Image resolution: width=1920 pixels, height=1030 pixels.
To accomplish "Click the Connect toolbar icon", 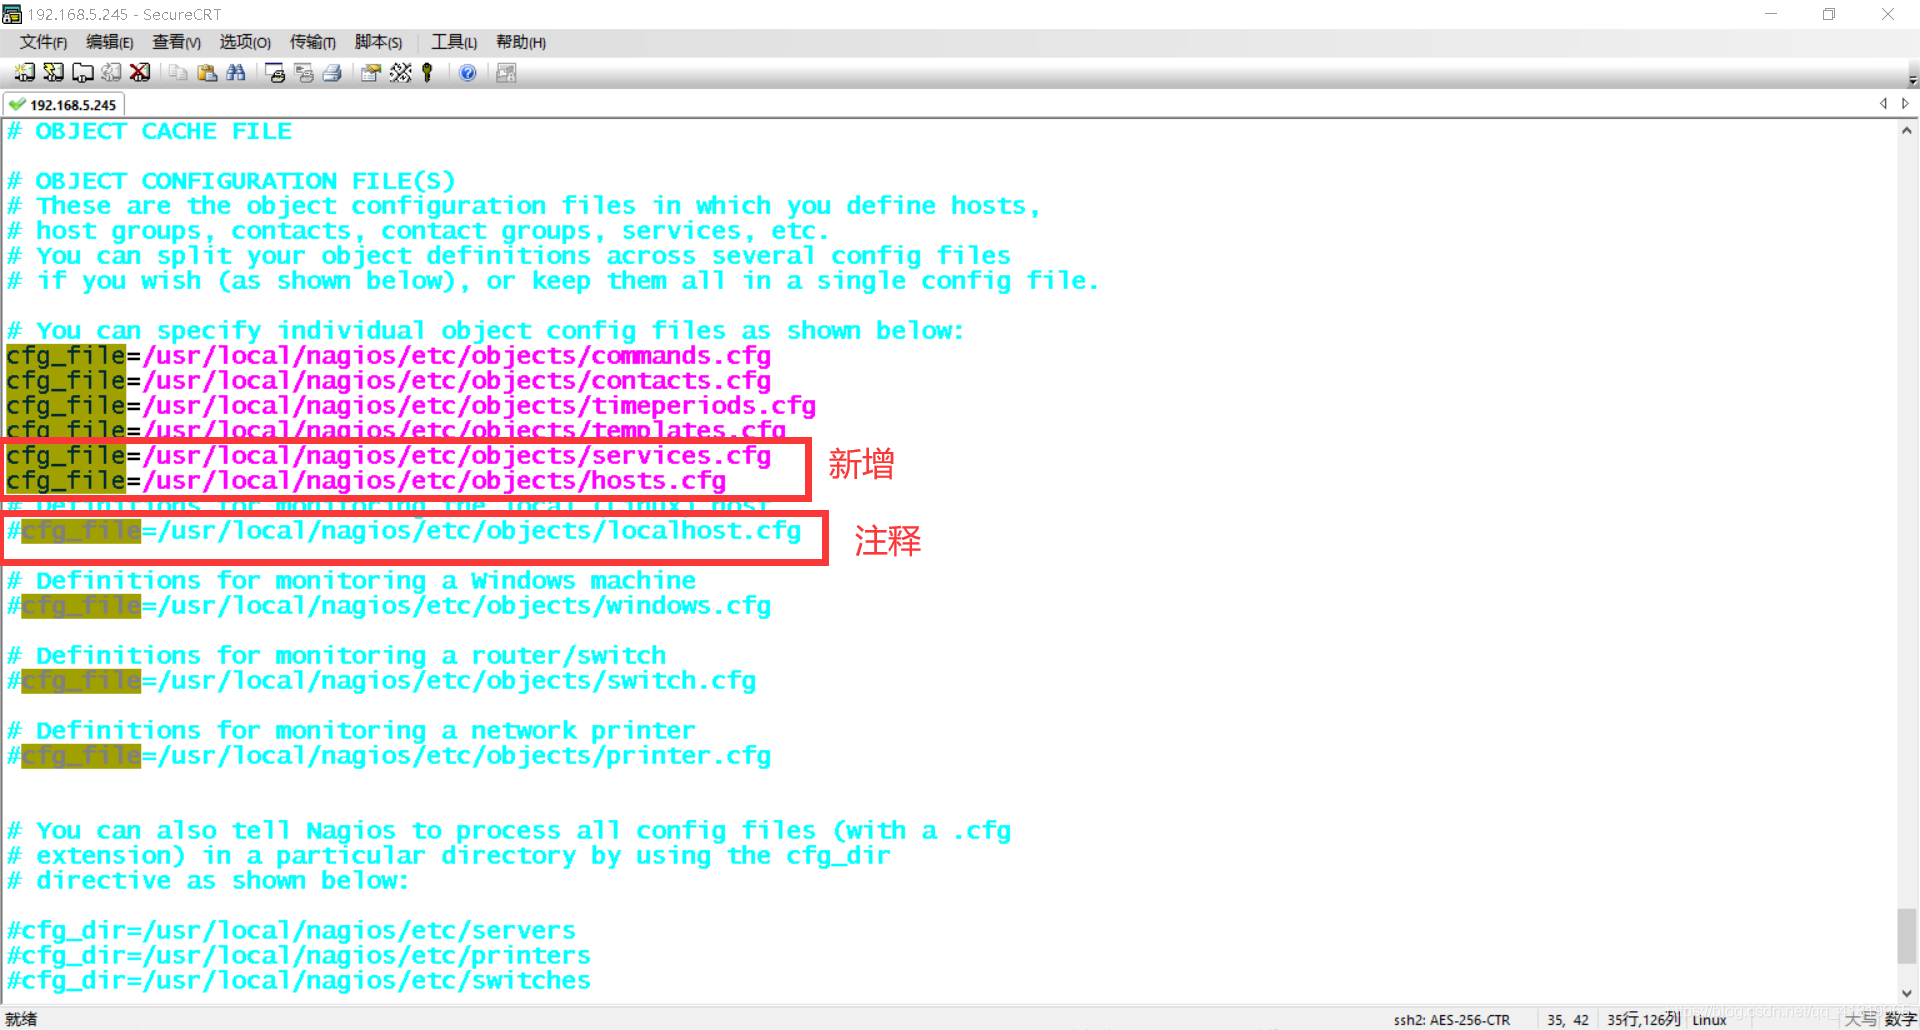I will pyautogui.click(x=25, y=73).
